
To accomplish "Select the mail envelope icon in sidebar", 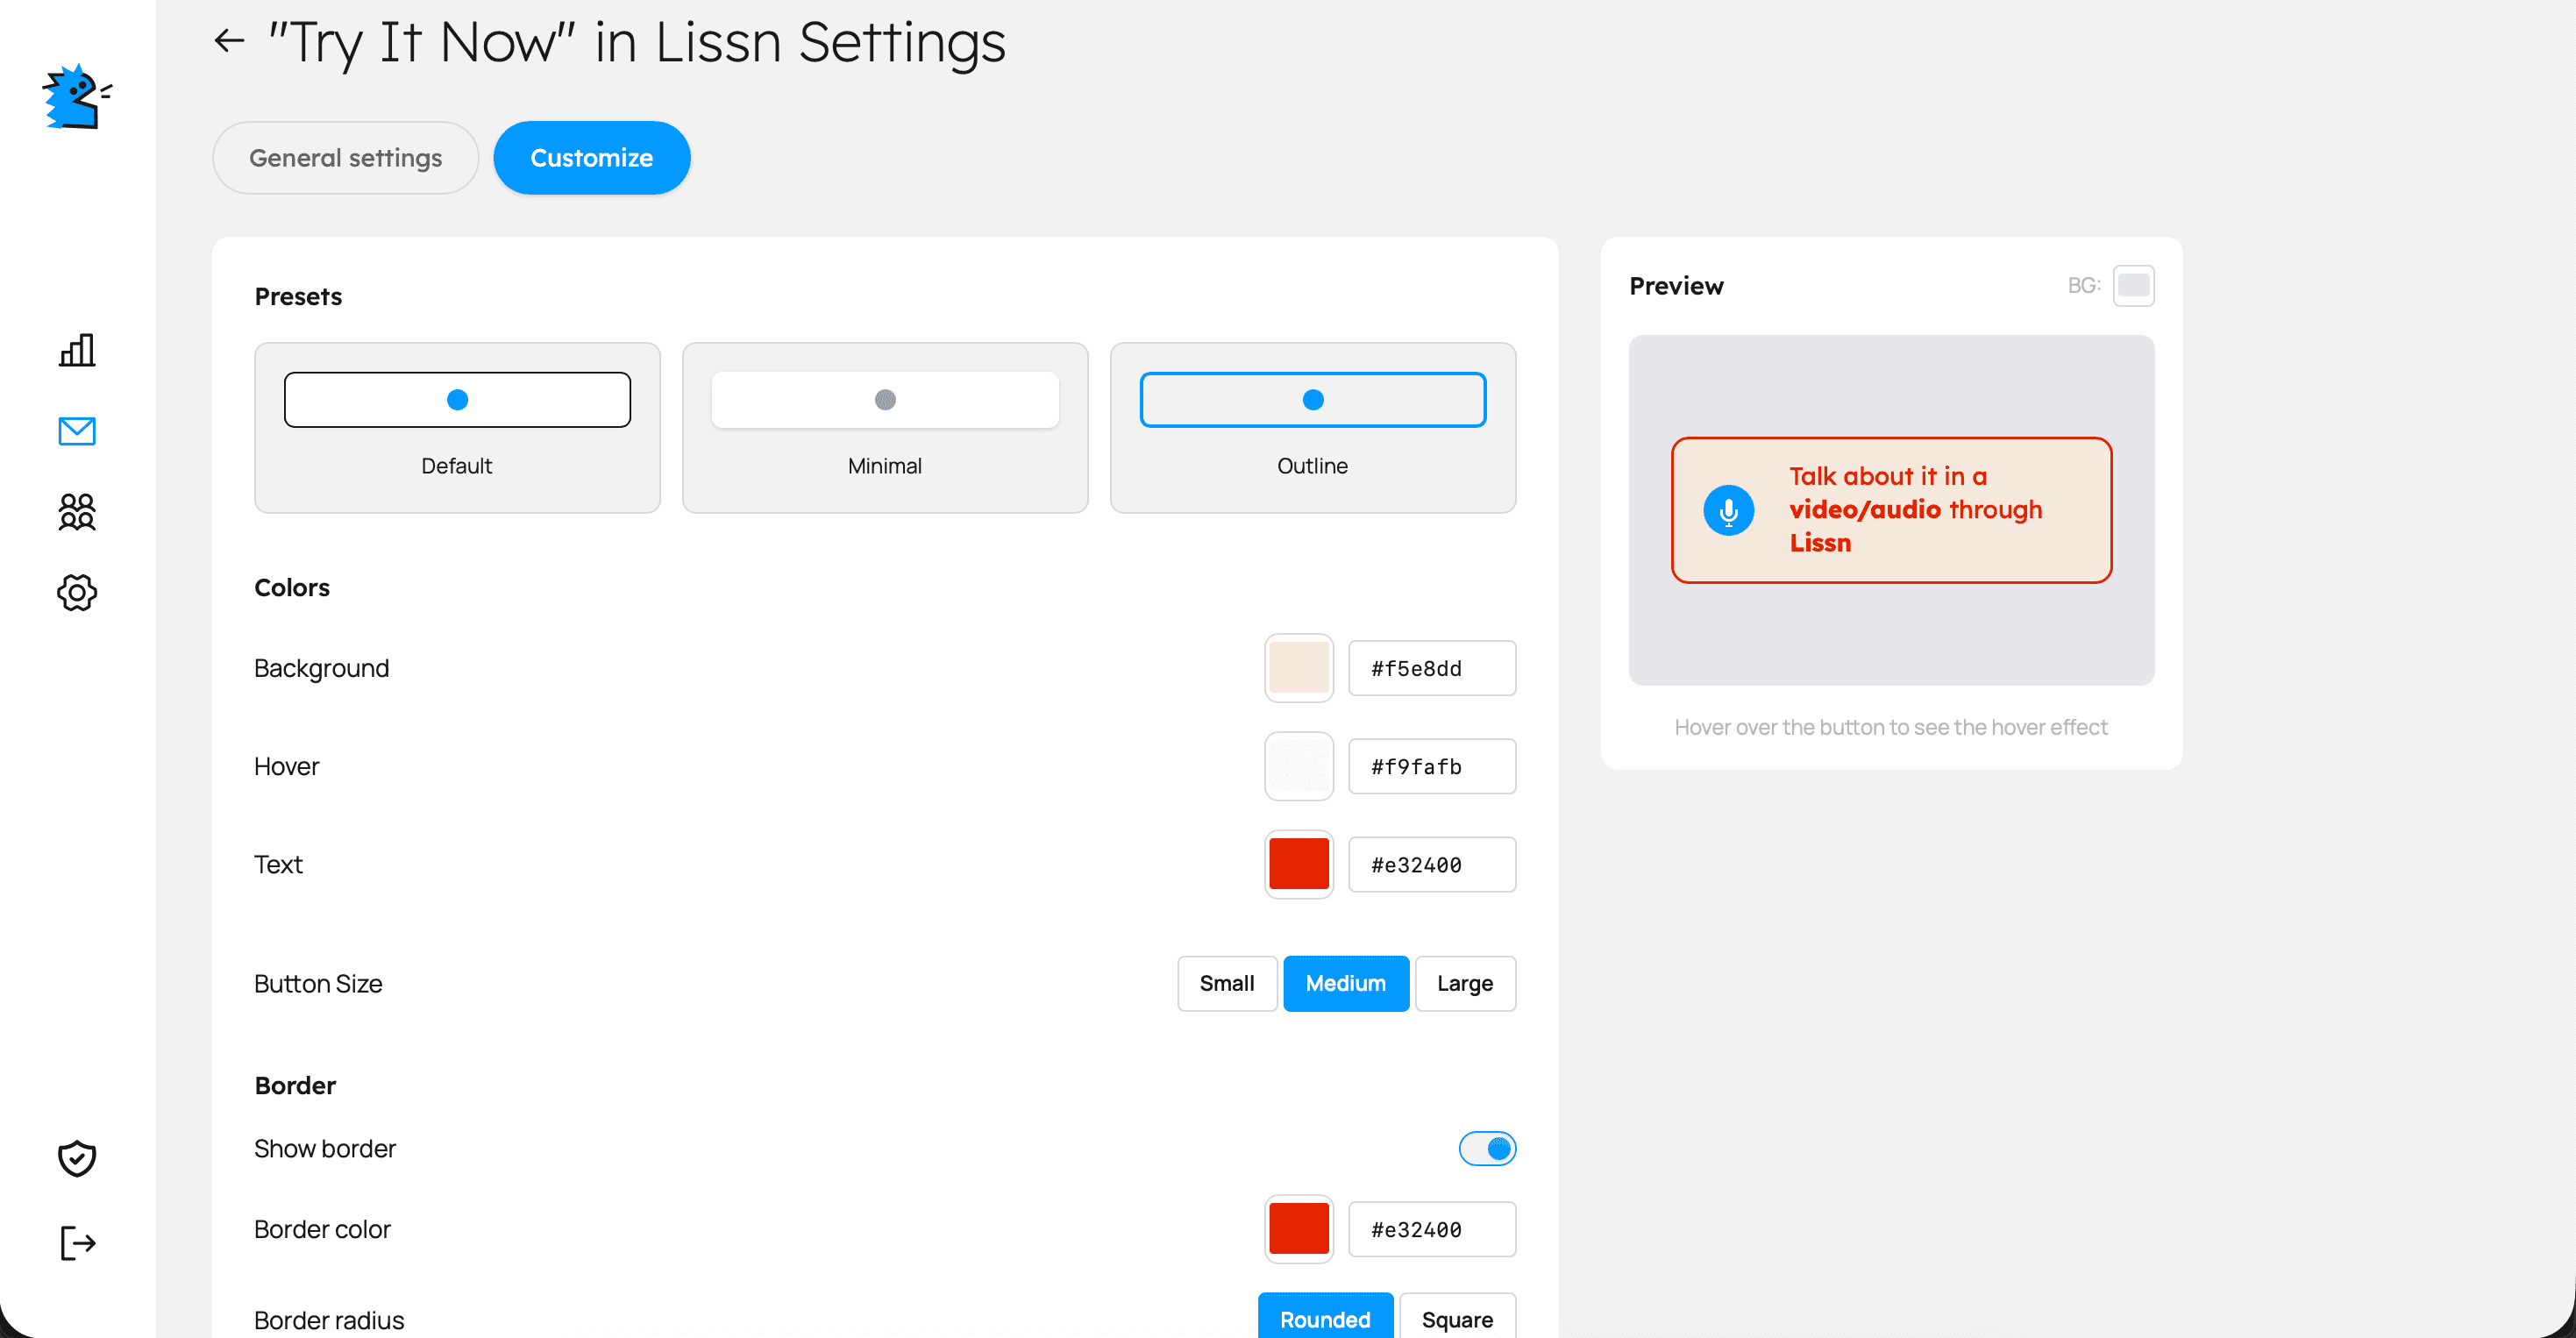I will tap(76, 431).
